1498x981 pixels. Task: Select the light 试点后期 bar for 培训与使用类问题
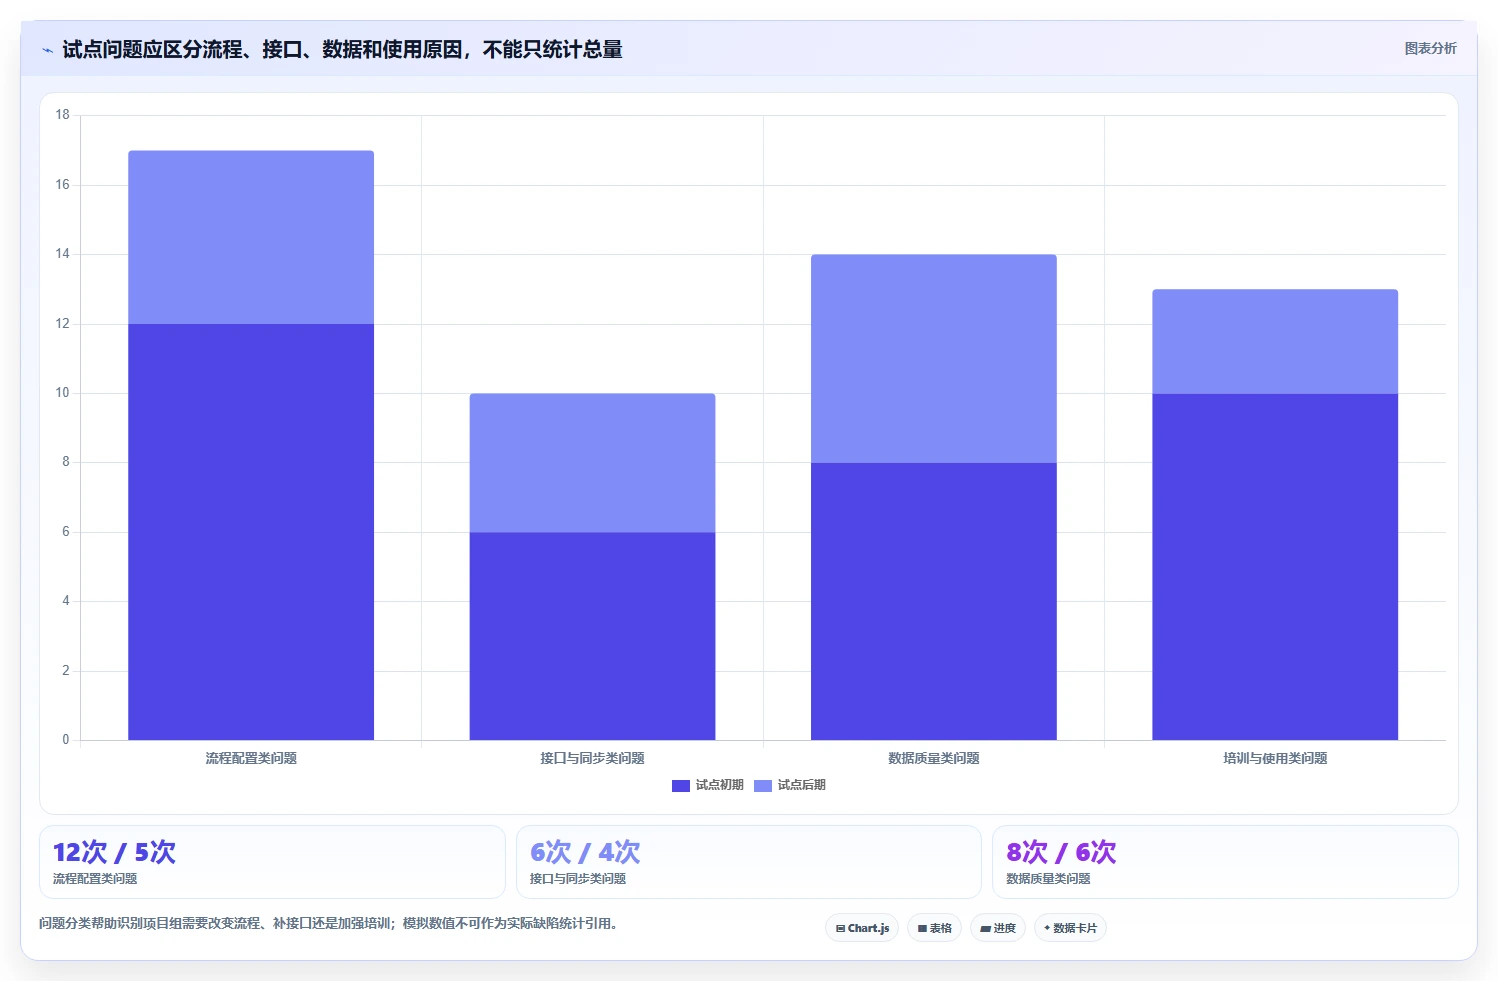point(1275,342)
